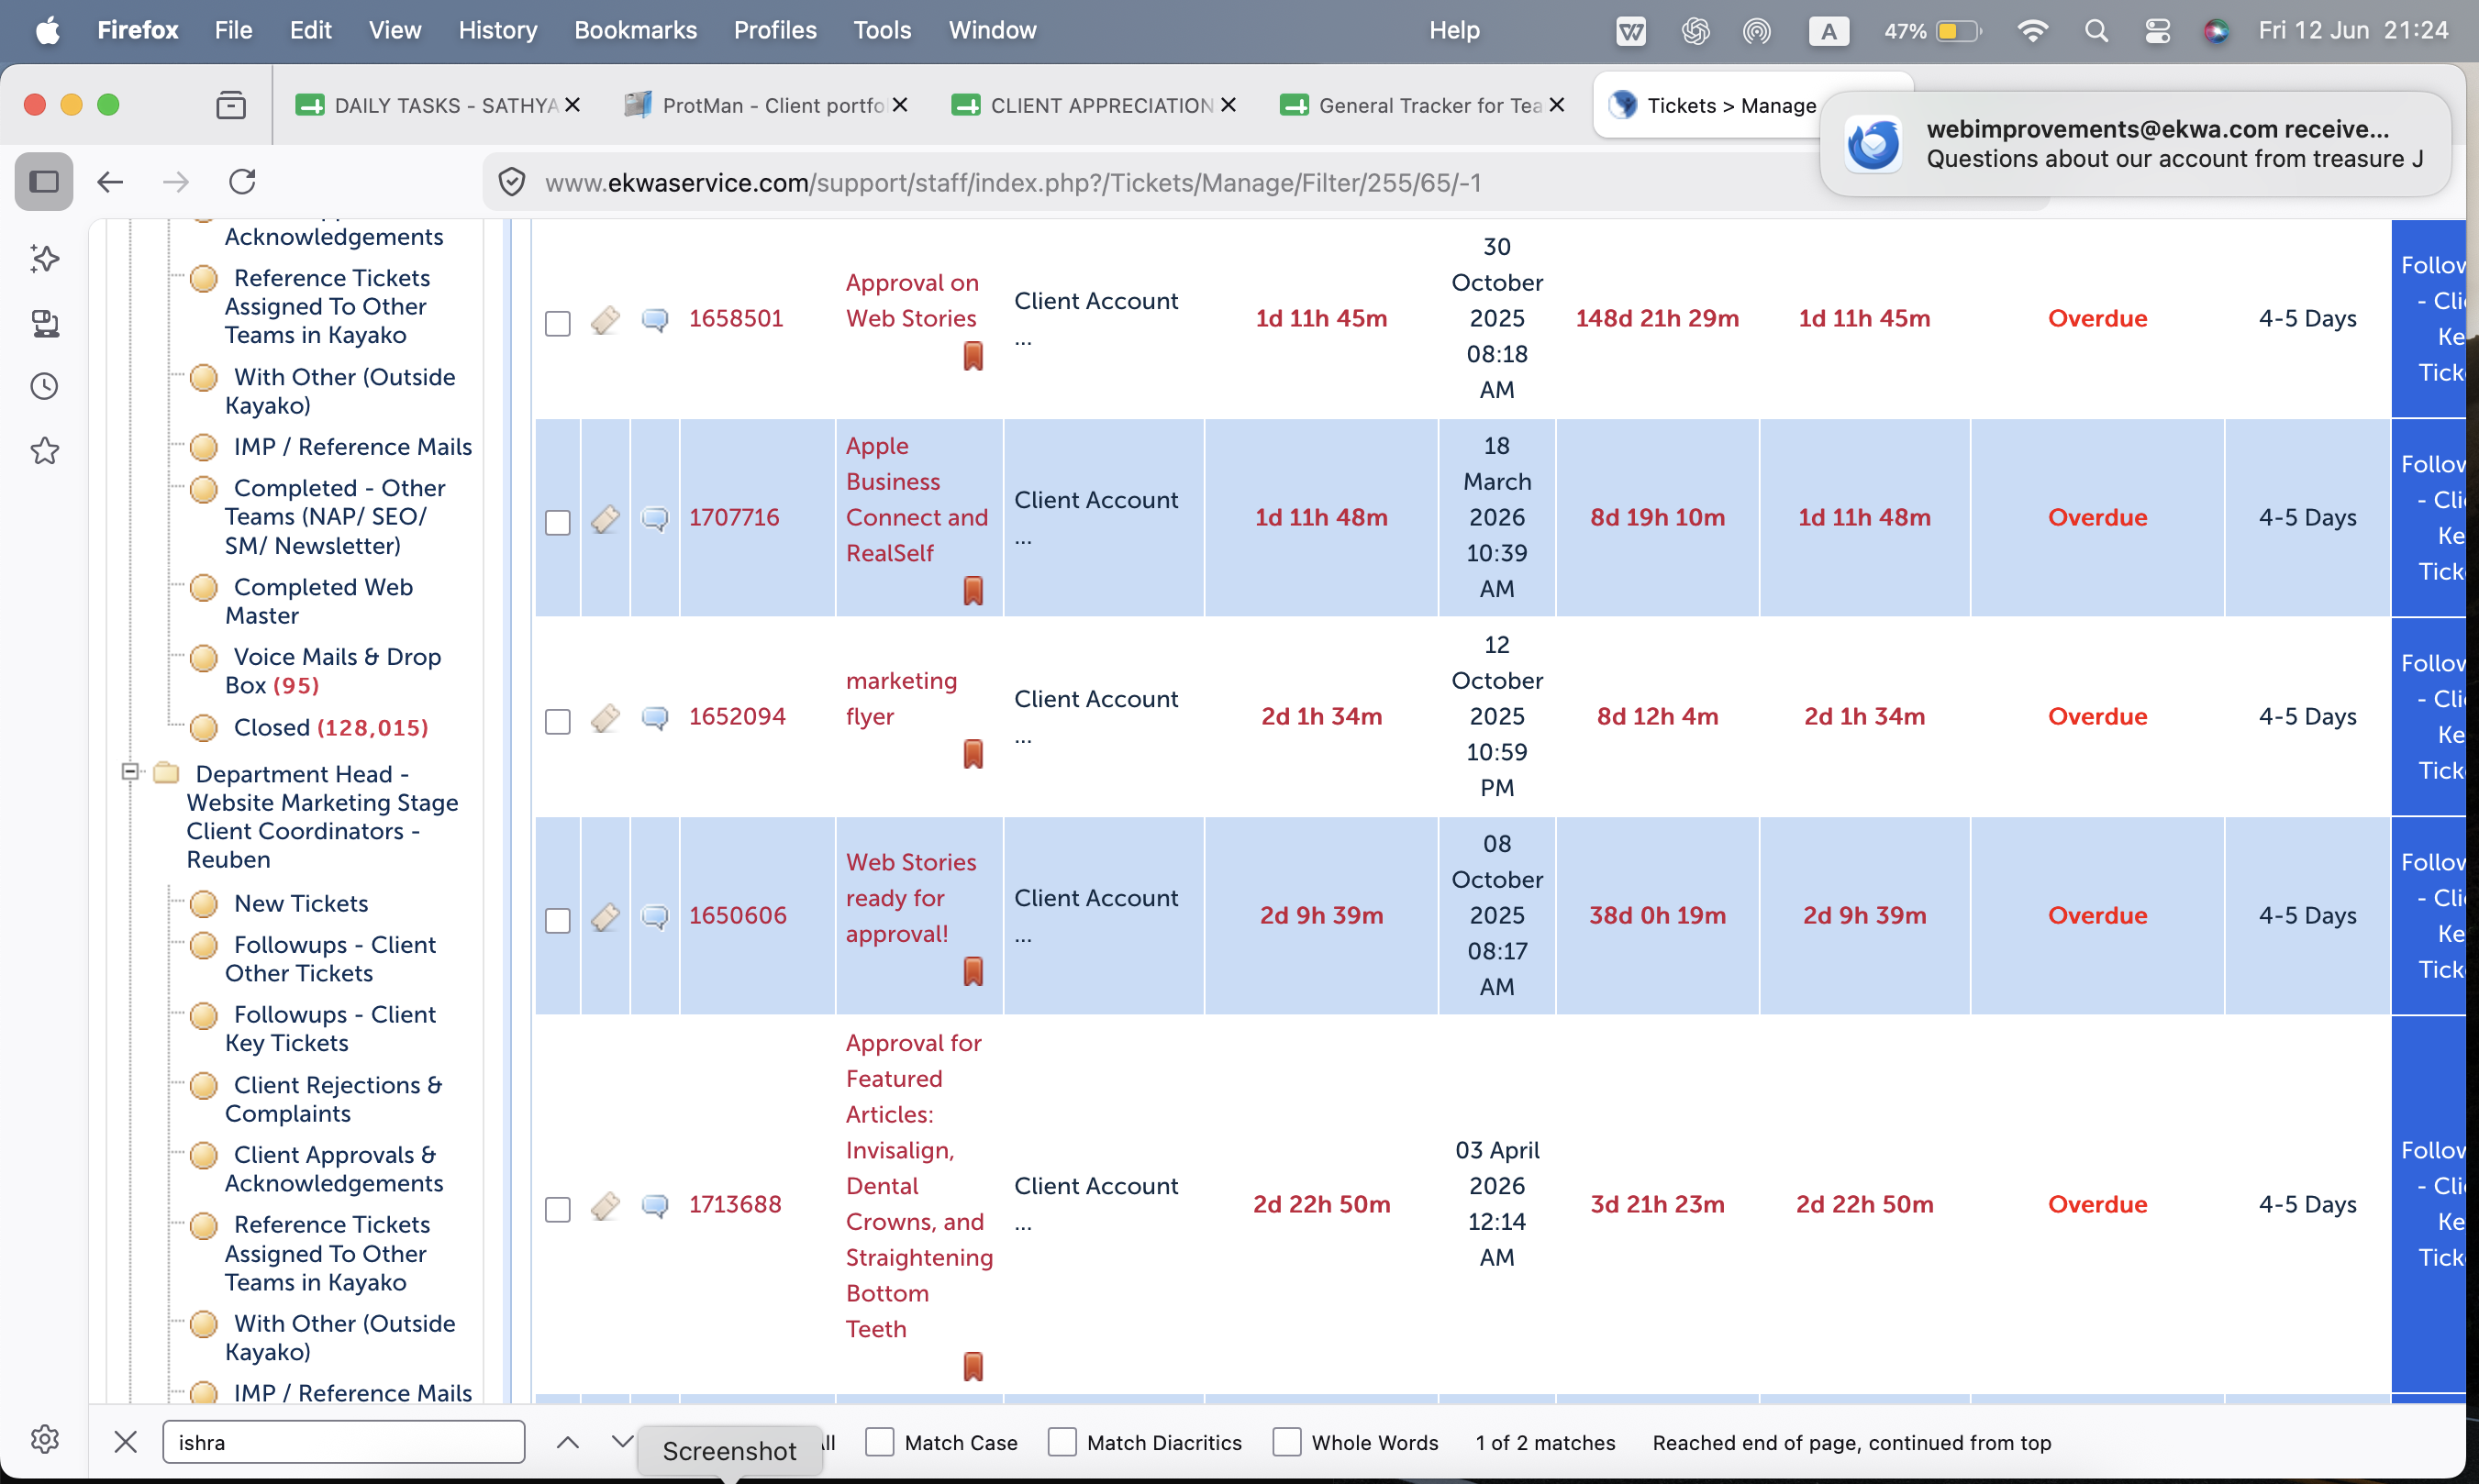Tick checkbox for ticket 1652094
2479x1484 pixels.
tap(557, 721)
